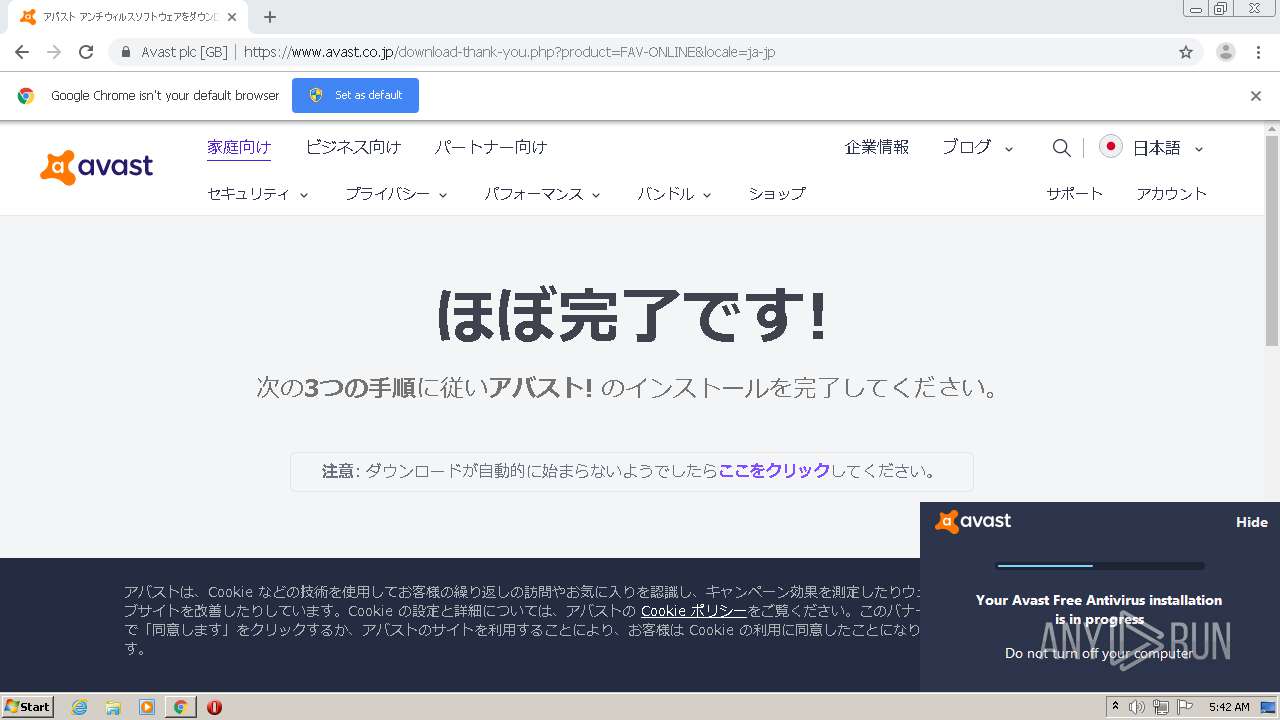The image size is (1280, 720).
Task: Open the サポート menu item
Action: point(1075,194)
